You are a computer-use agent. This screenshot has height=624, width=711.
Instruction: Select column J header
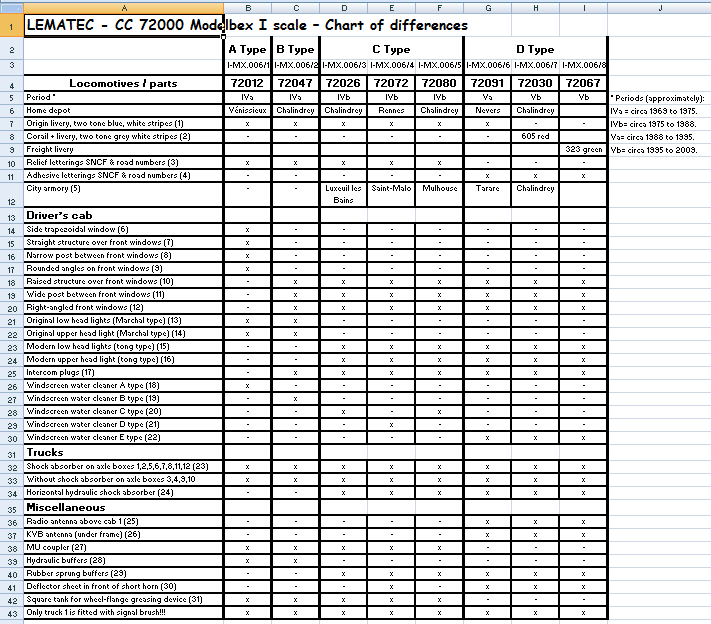click(660, 8)
